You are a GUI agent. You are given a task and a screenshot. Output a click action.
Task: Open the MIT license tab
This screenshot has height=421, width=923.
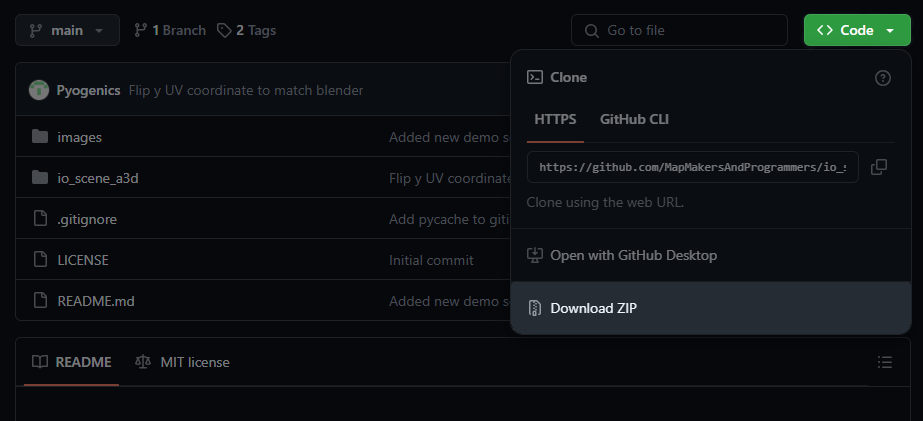pyautogui.click(x=183, y=362)
